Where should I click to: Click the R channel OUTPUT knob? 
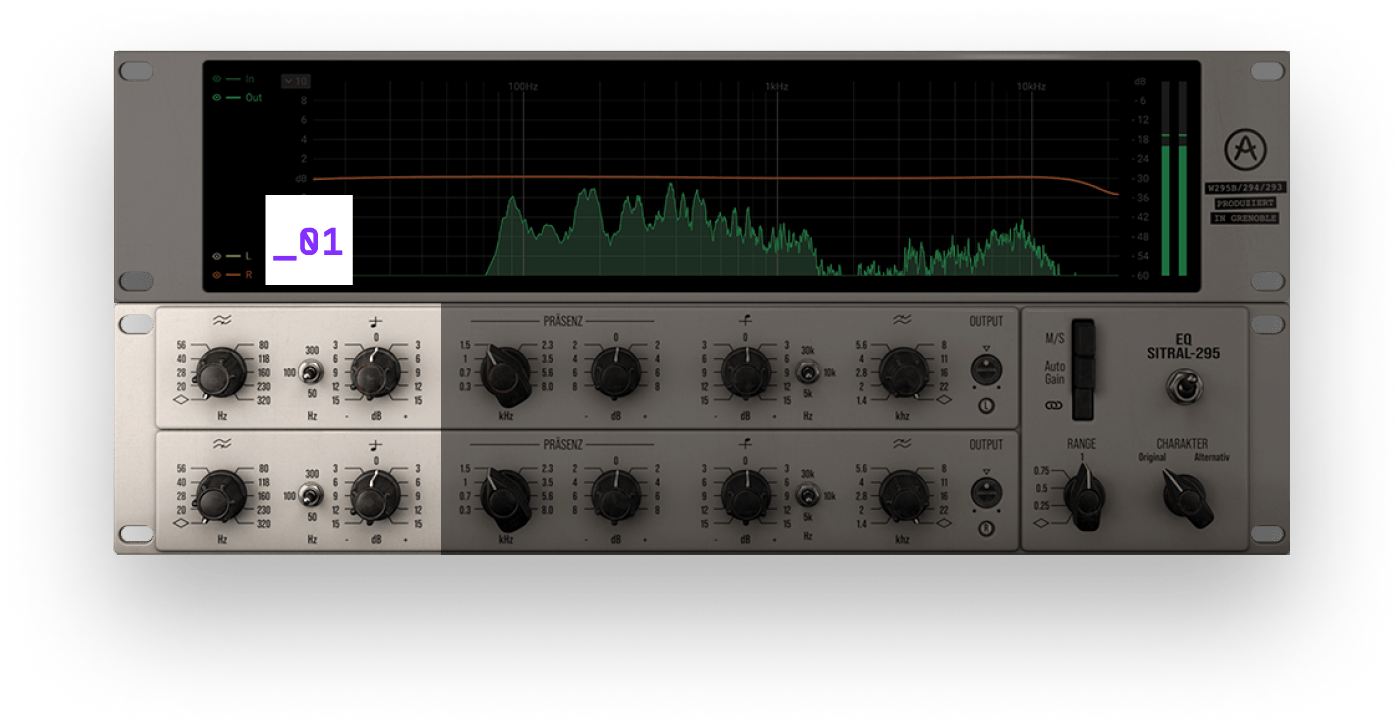coord(986,493)
